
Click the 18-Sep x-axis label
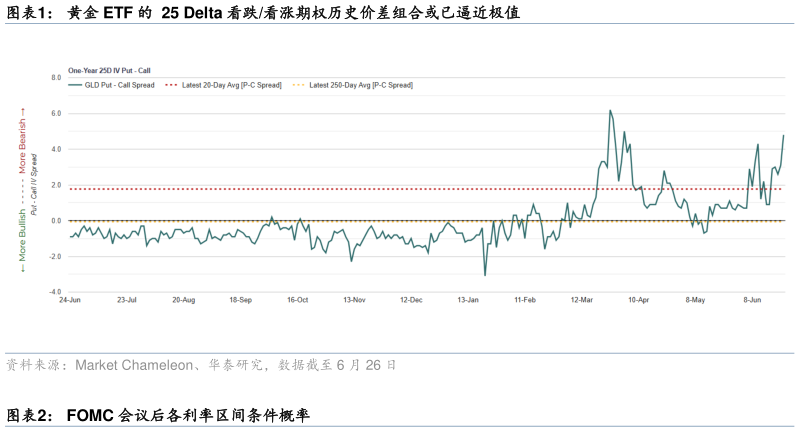pyautogui.click(x=240, y=300)
